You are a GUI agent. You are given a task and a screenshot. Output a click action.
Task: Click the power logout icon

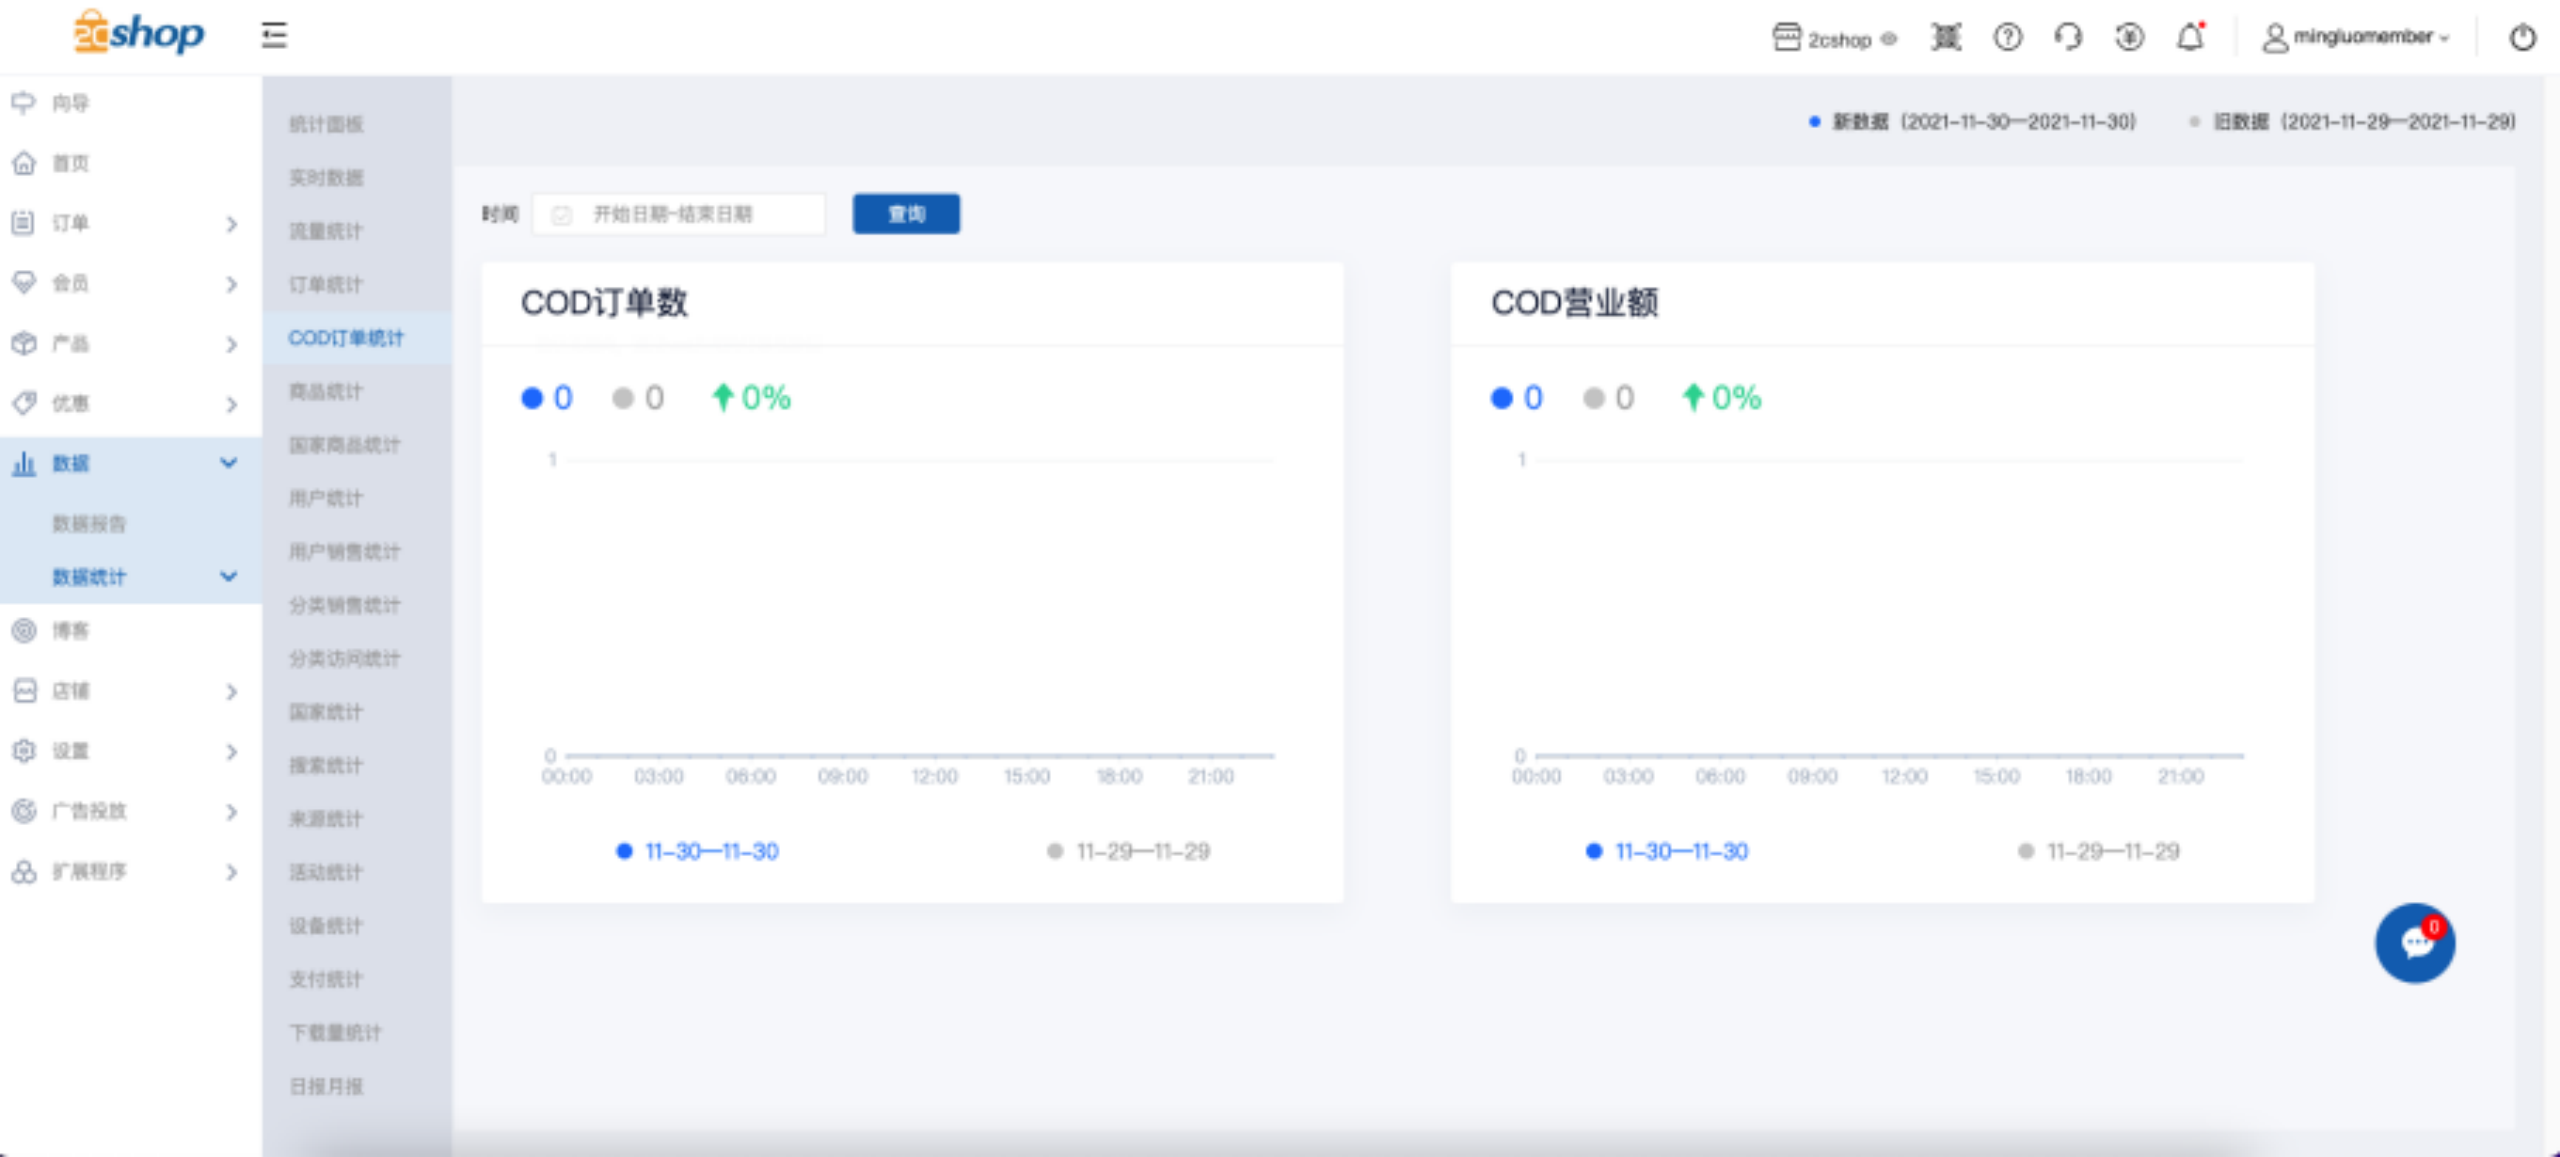[x=2522, y=38]
